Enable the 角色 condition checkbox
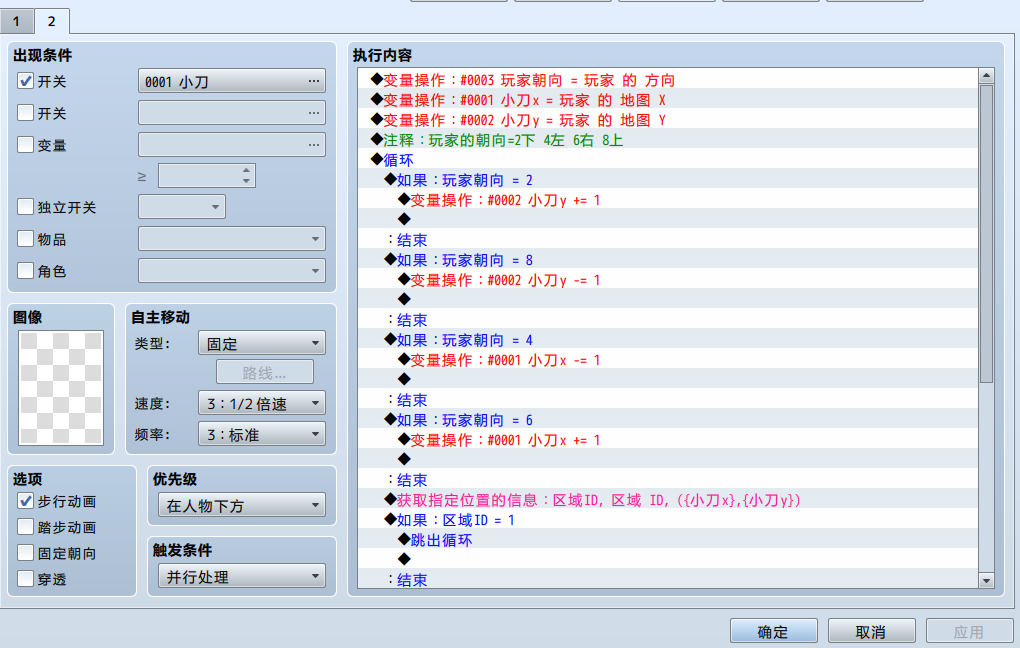This screenshot has height=648, width=1020. point(25,271)
